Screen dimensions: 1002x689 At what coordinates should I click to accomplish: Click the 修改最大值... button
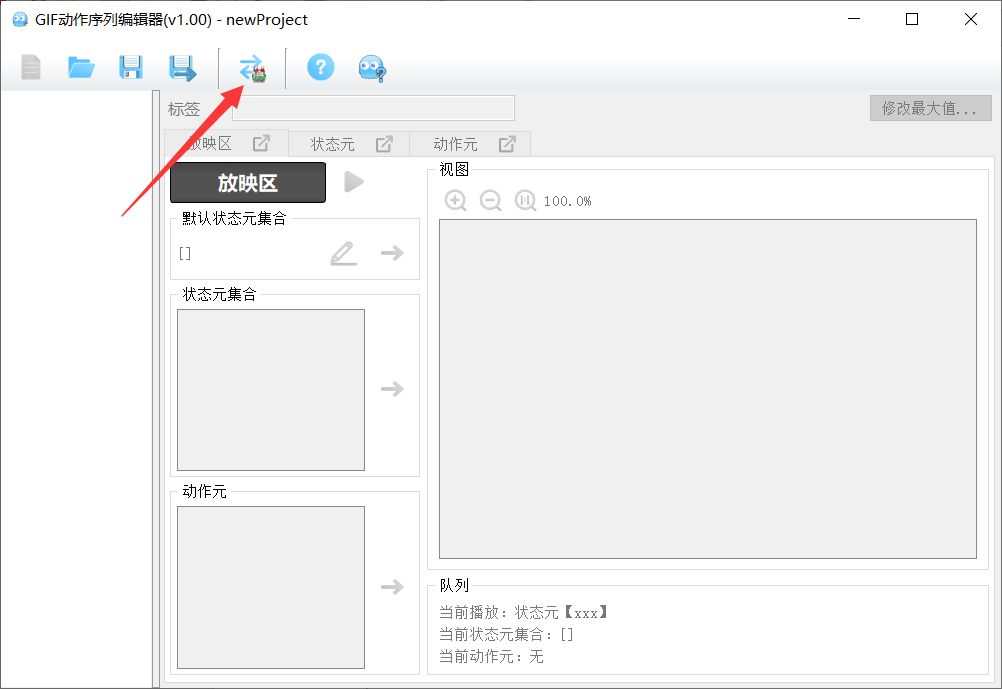(930, 109)
